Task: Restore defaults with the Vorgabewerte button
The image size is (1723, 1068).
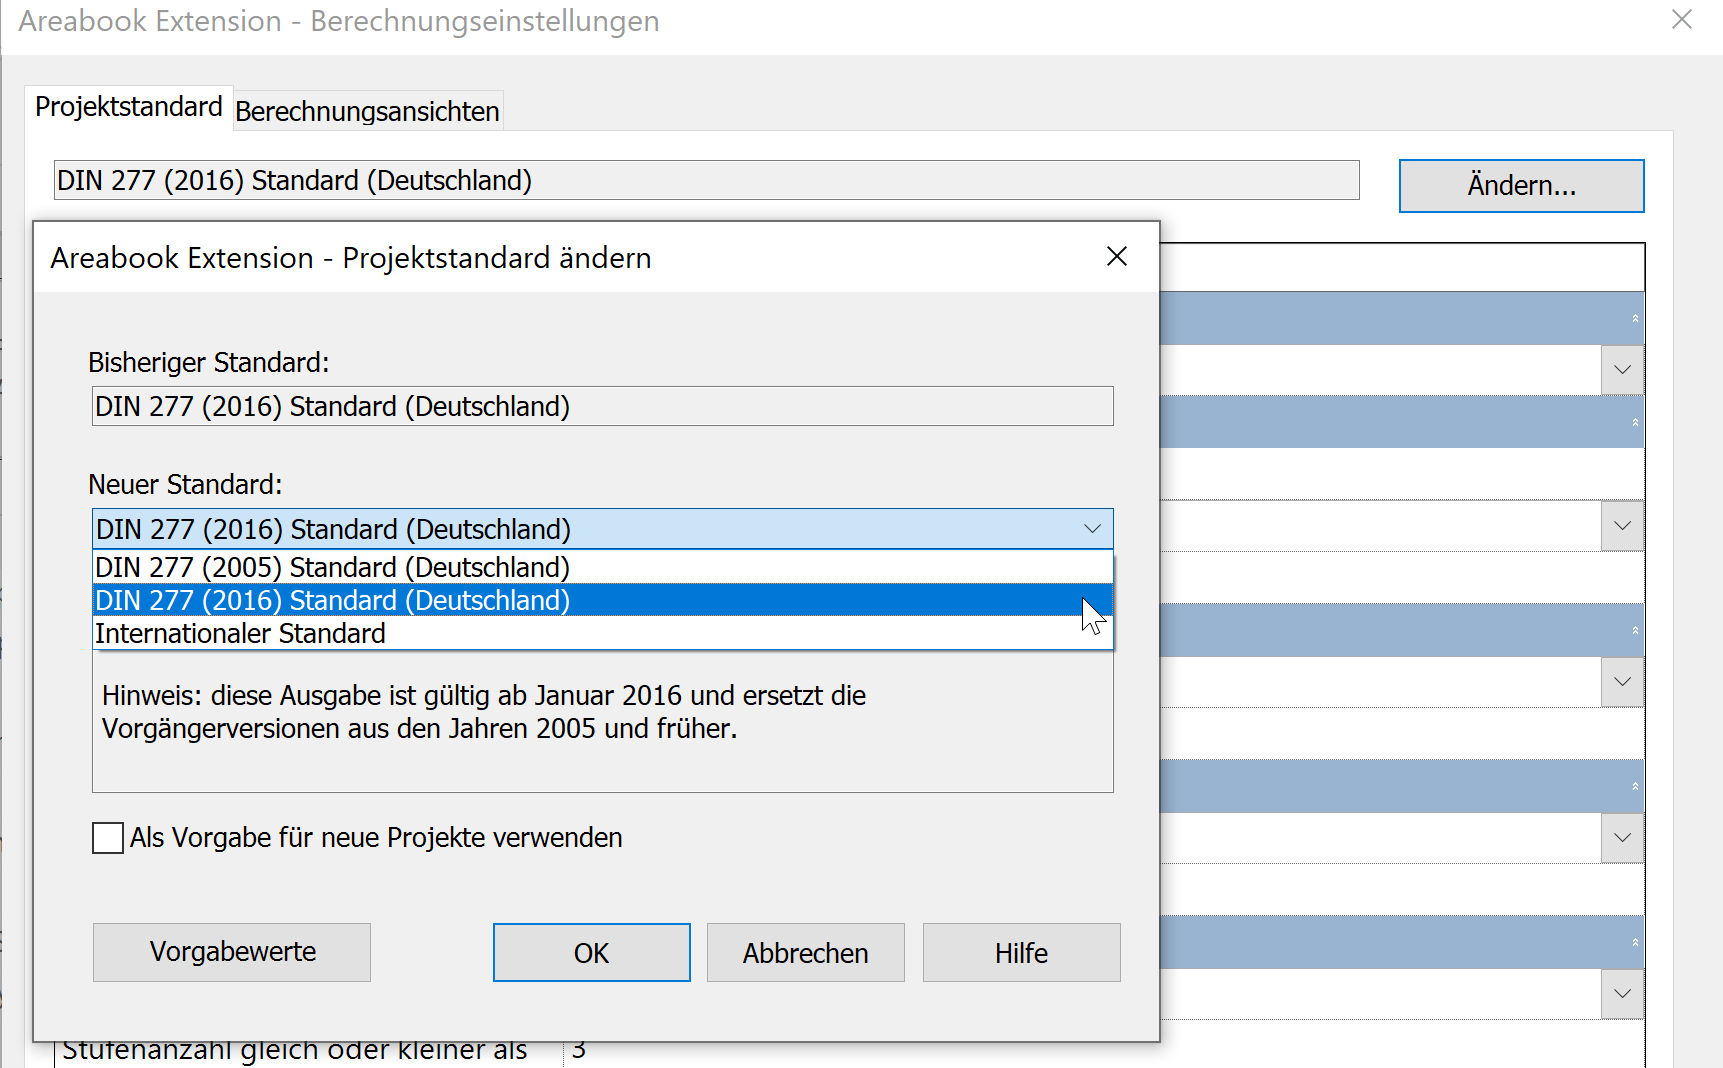Action: coord(232,952)
